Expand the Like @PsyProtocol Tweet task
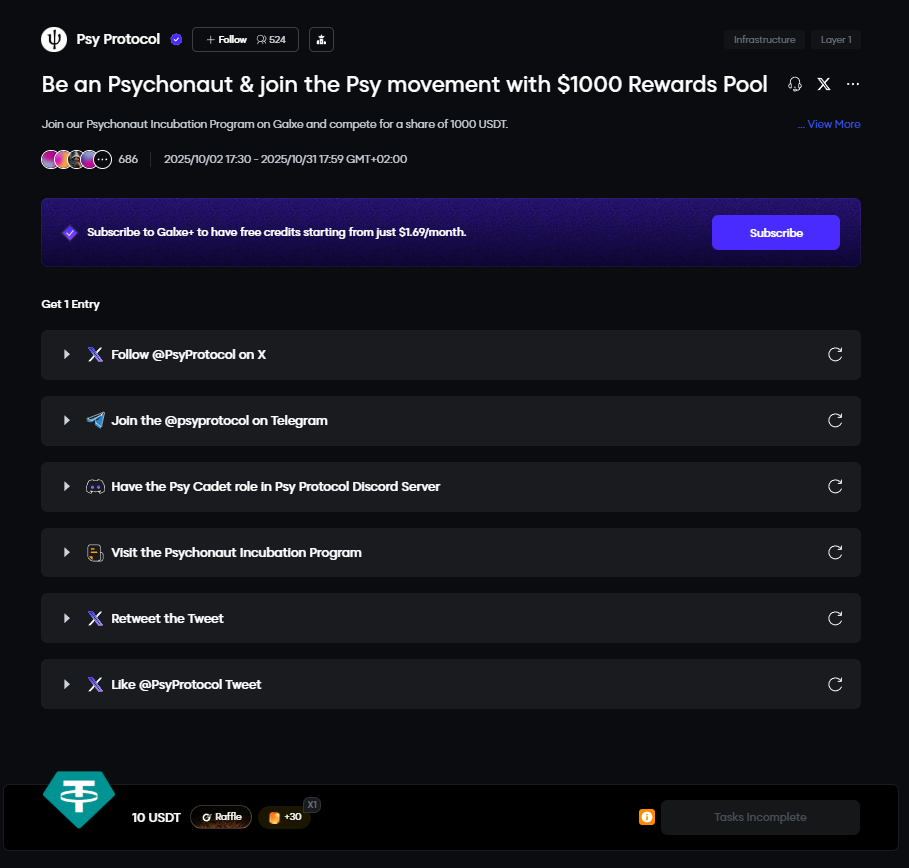The height and width of the screenshot is (868, 909). tap(67, 685)
